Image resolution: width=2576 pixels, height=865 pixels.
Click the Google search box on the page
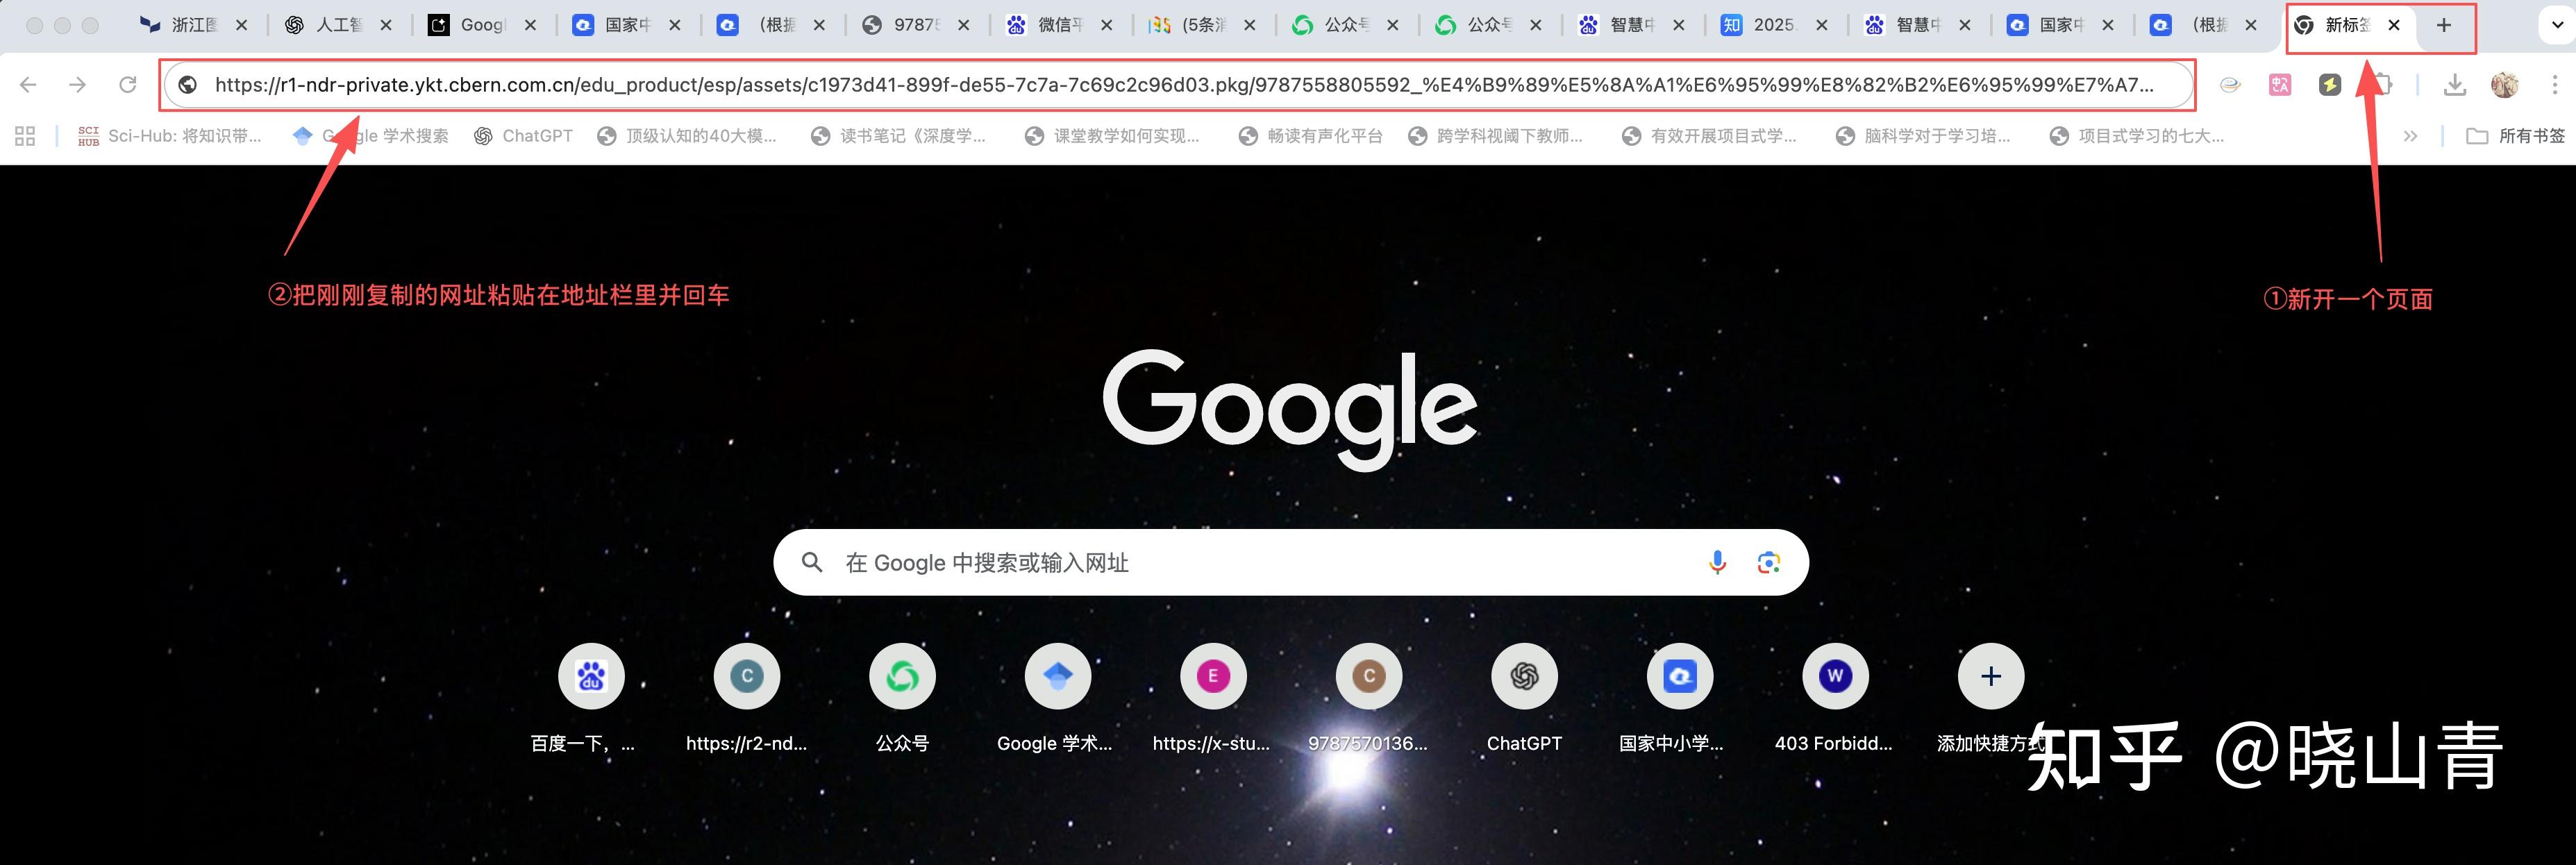pos(1291,562)
